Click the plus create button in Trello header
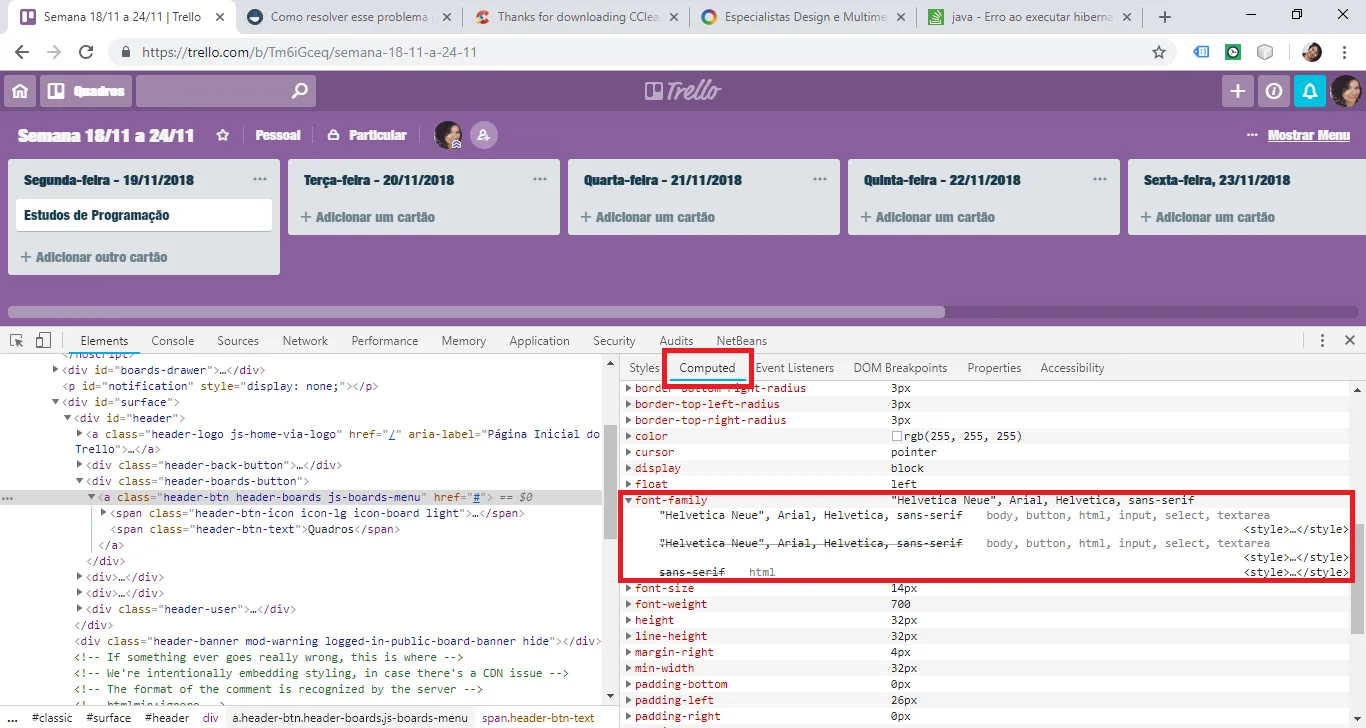The height and width of the screenshot is (728, 1366). click(1237, 91)
